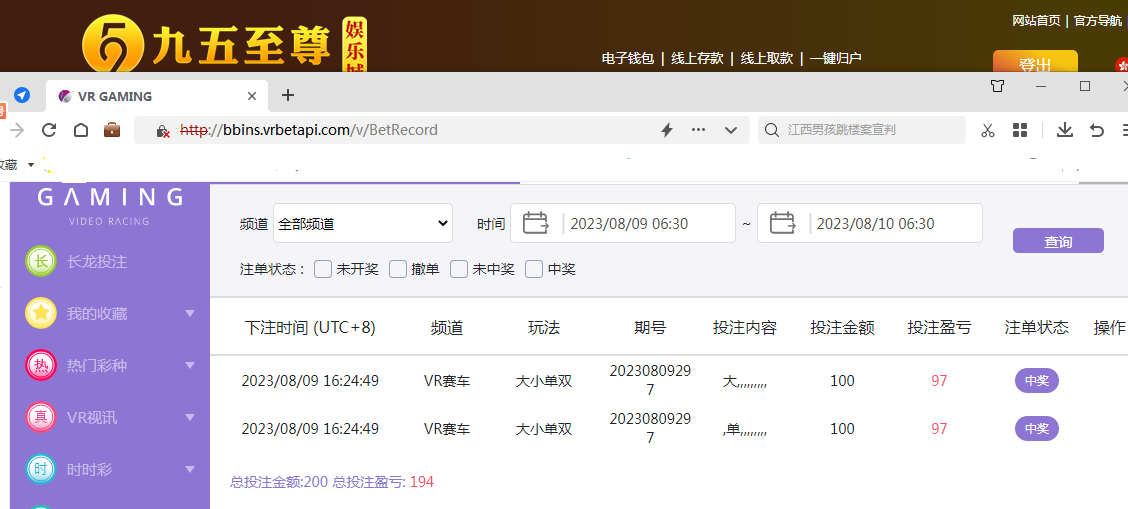Image resolution: width=1128 pixels, height=509 pixels.
Task: Open the start date calendar icon
Action: [536, 223]
